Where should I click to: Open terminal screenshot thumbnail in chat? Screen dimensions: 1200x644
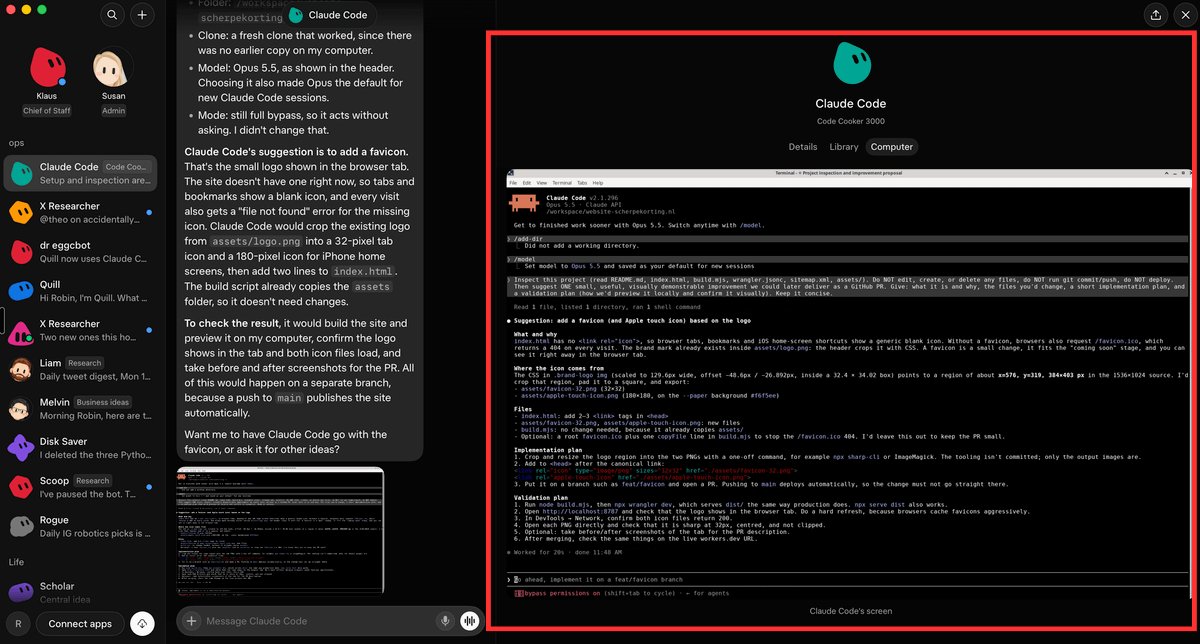[280, 533]
